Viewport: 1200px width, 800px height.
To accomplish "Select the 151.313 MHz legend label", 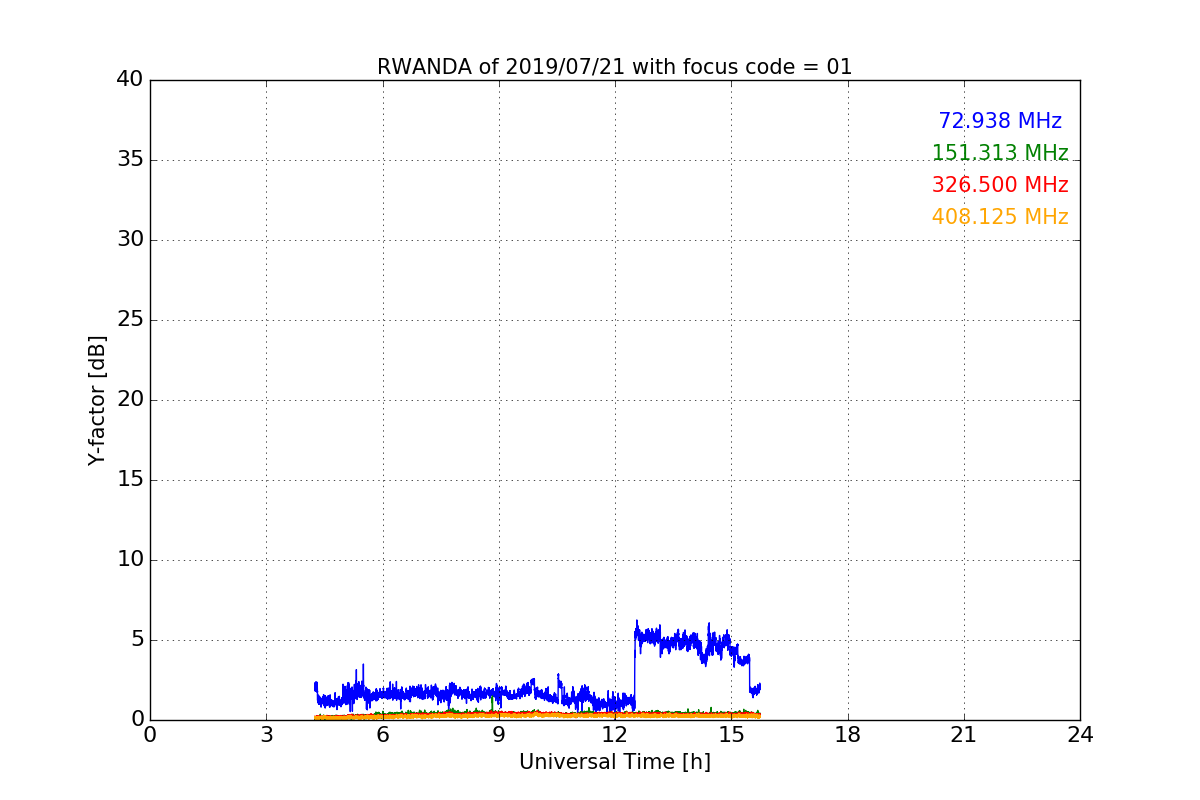I will tap(1000, 153).
